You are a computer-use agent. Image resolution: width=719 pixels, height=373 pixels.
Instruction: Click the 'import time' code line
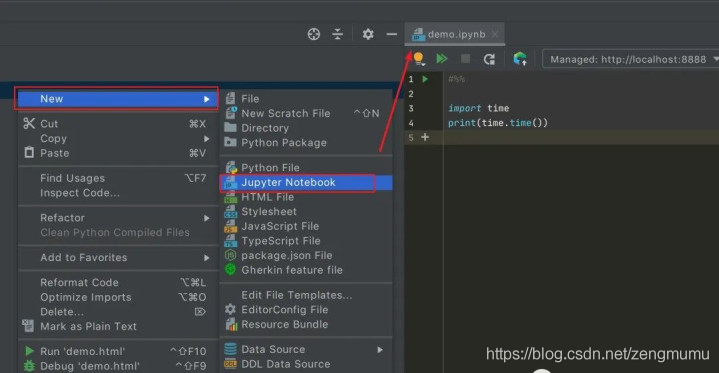[x=479, y=108]
